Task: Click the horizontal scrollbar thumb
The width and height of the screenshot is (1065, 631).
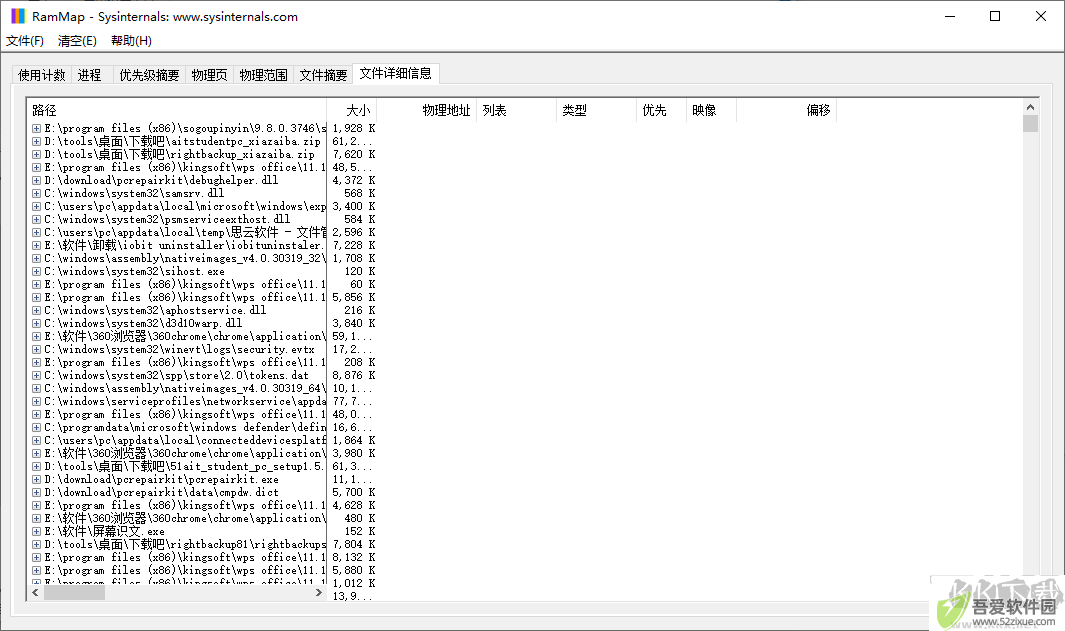Action: pyautogui.click(x=74, y=593)
